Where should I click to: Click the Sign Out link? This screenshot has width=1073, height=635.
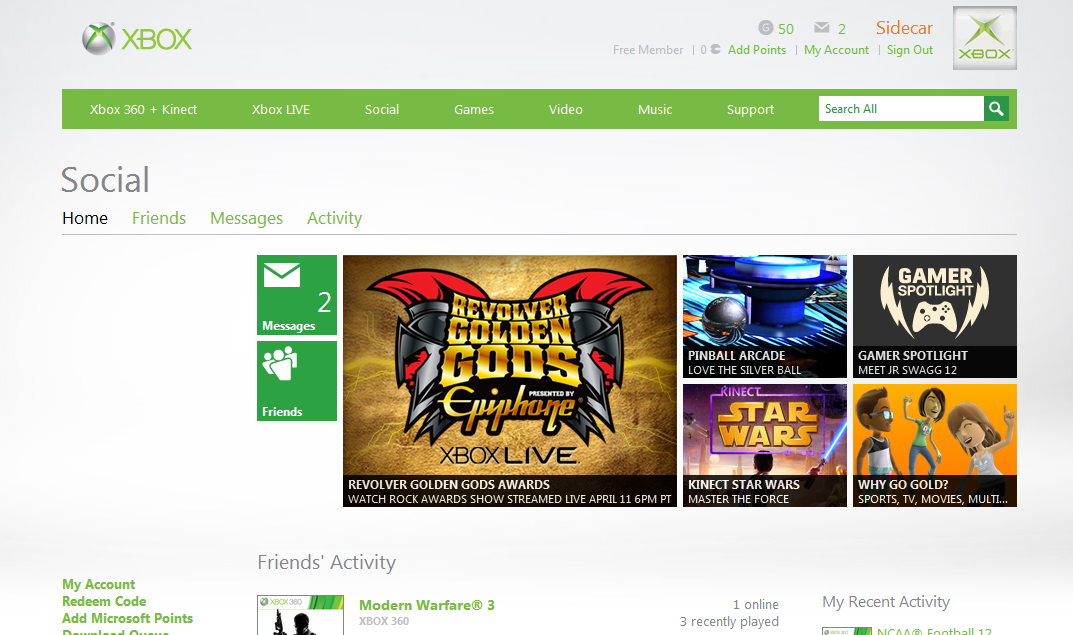(x=909, y=50)
